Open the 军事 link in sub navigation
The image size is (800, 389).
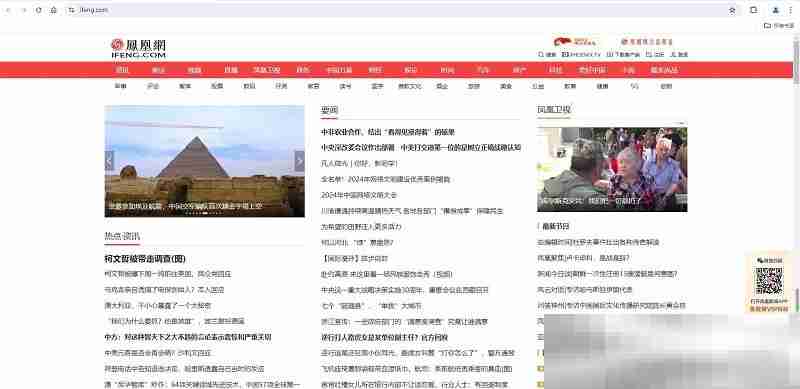120,86
